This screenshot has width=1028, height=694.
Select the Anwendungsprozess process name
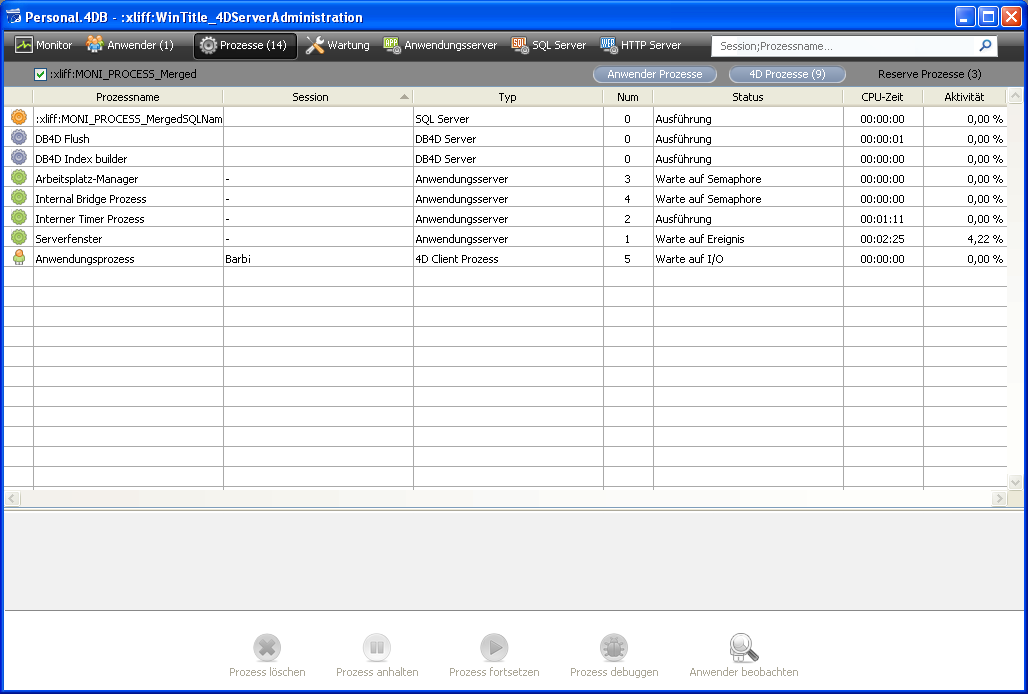coord(85,259)
